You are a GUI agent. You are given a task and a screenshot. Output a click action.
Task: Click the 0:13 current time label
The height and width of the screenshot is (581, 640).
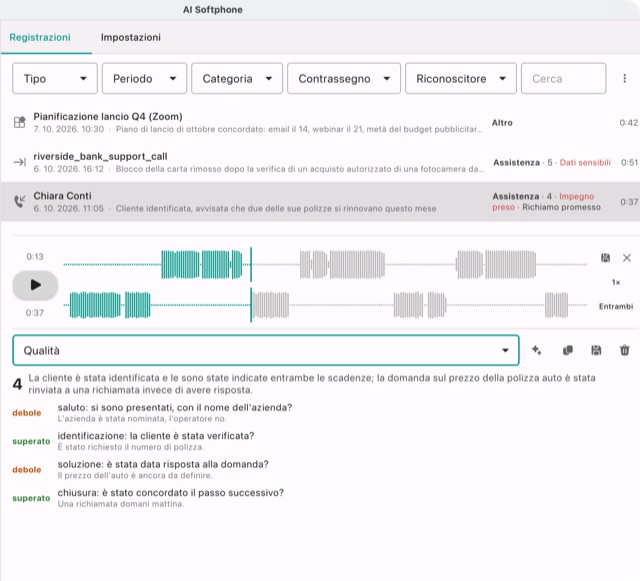pos(35,256)
